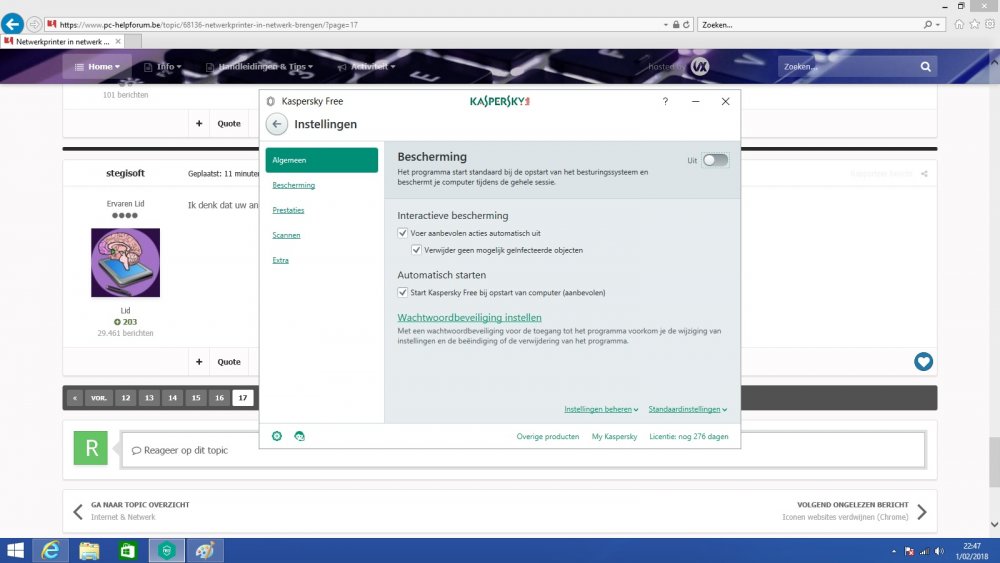Open the Home menu dropdown
Screen dimensions: 1000x563
tap(97, 66)
